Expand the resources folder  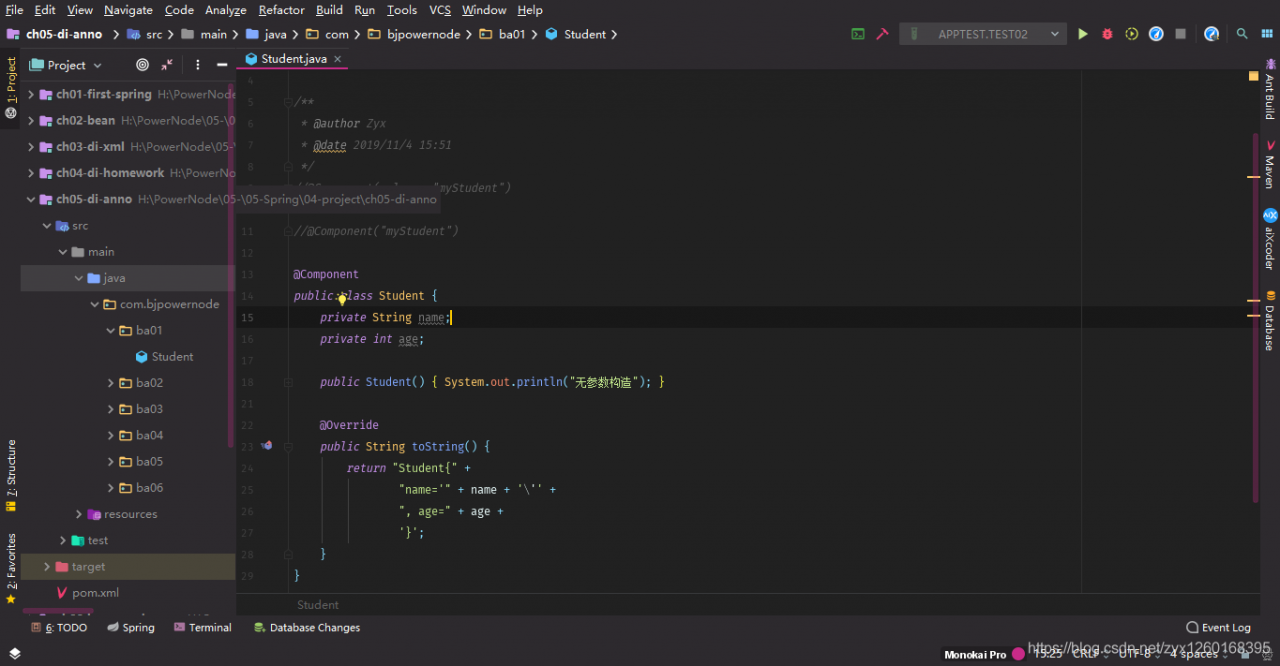(x=78, y=514)
